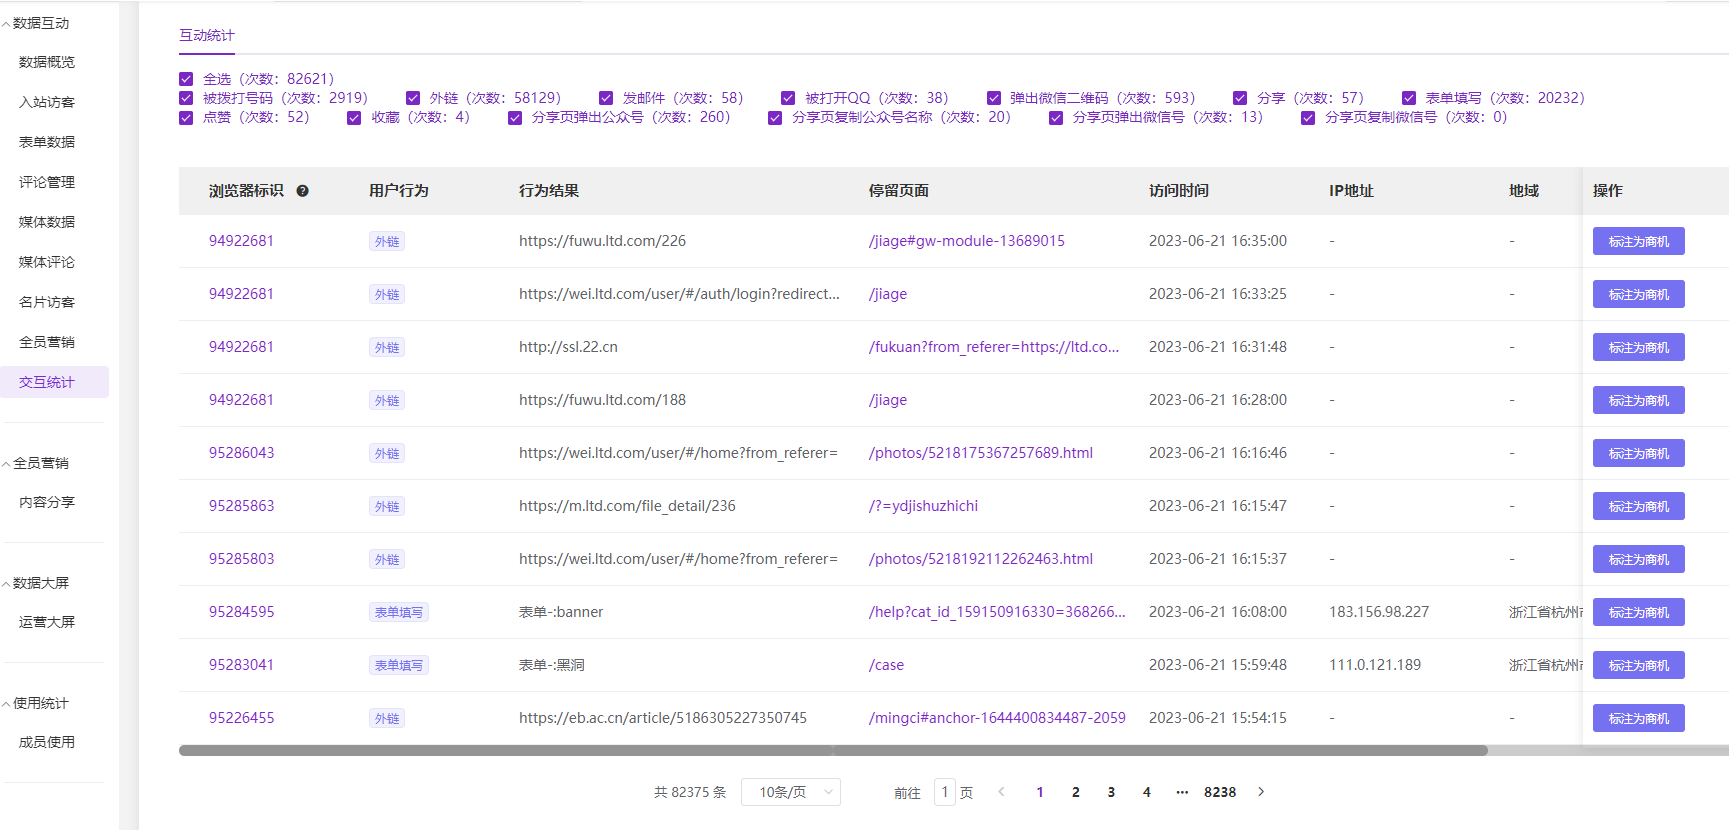Open the /jiage#gw-module-13689015 page link

[967, 241]
